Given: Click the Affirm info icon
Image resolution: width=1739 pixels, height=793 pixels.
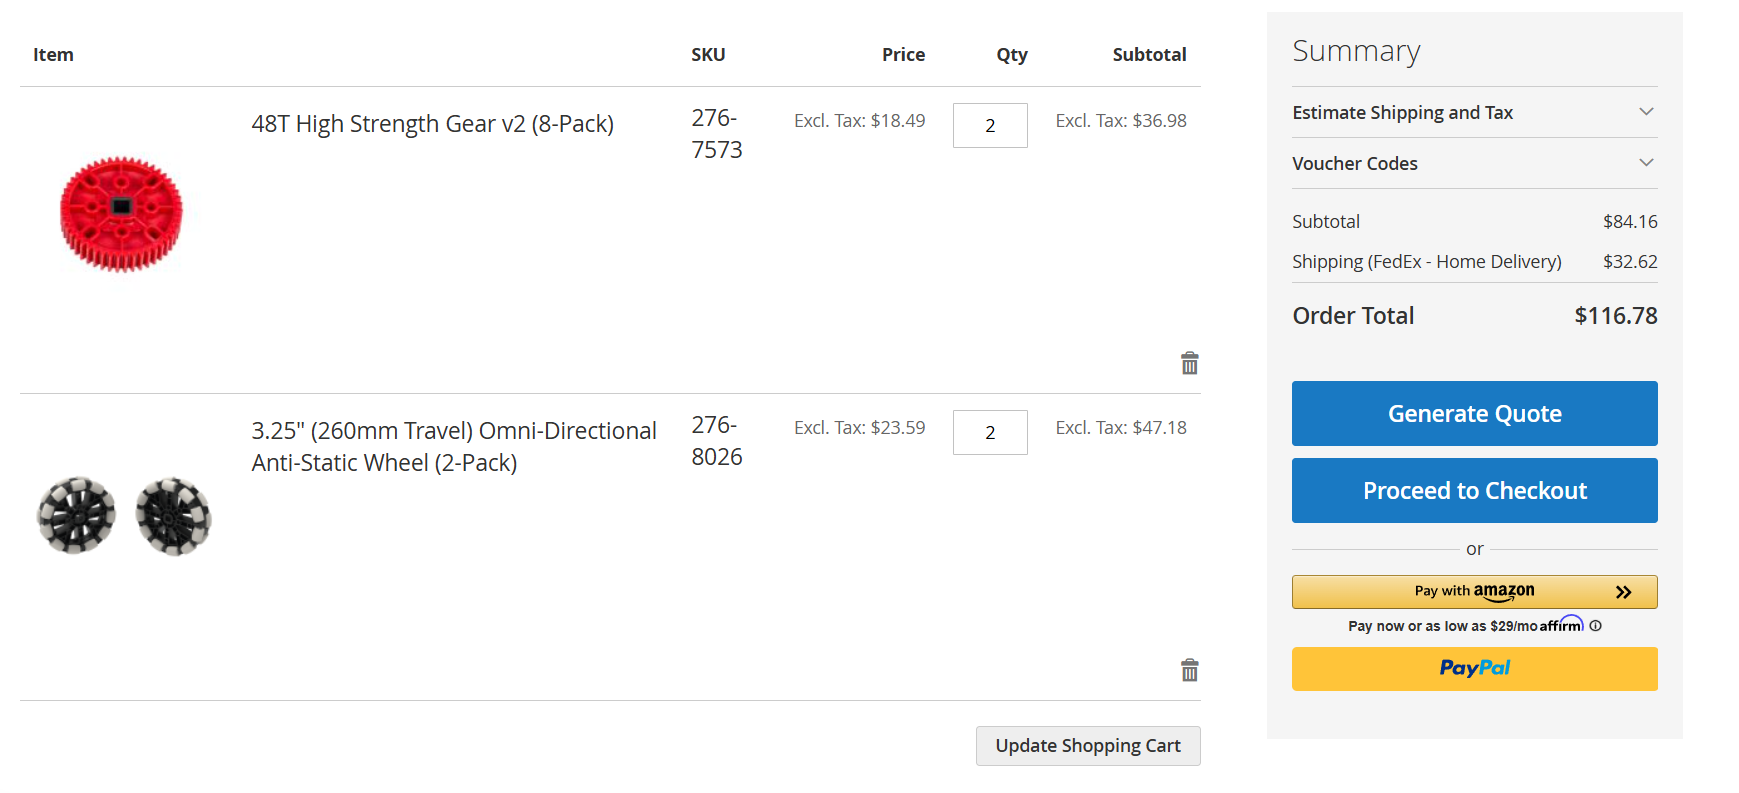Looking at the screenshot, I should coord(1595,626).
